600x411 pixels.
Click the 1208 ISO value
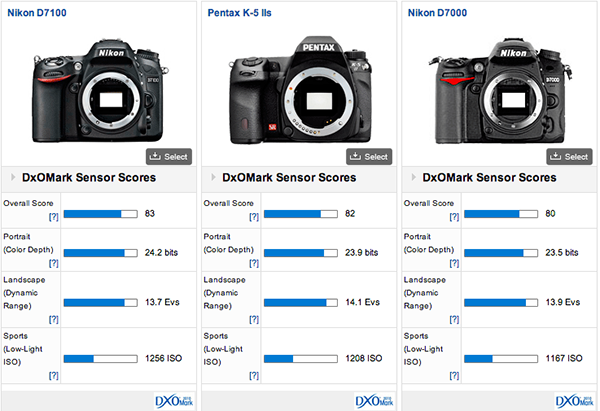click(x=364, y=359)
